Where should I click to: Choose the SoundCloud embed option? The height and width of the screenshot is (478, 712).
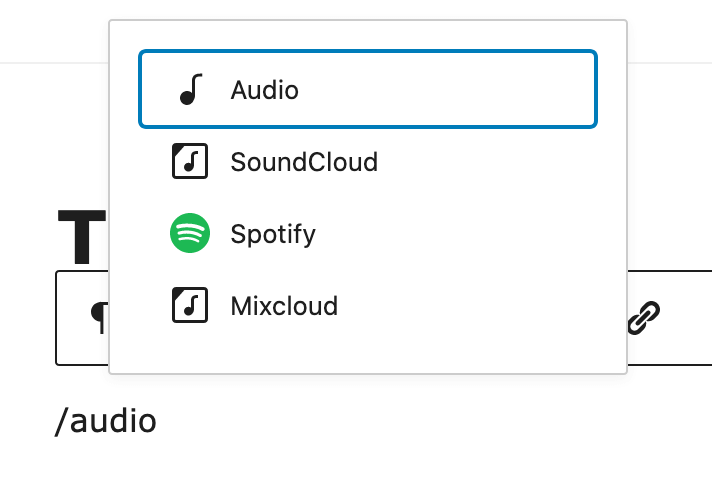point(368,161)
